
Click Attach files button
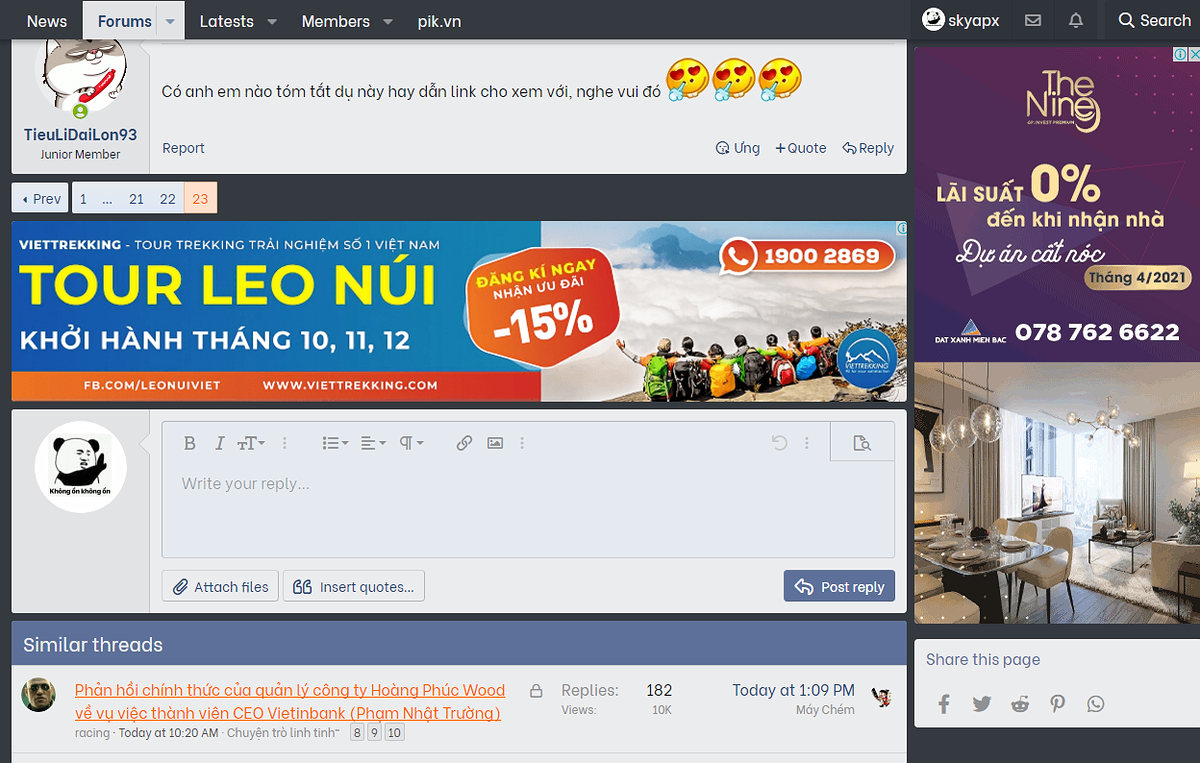[x=221, y=587]
